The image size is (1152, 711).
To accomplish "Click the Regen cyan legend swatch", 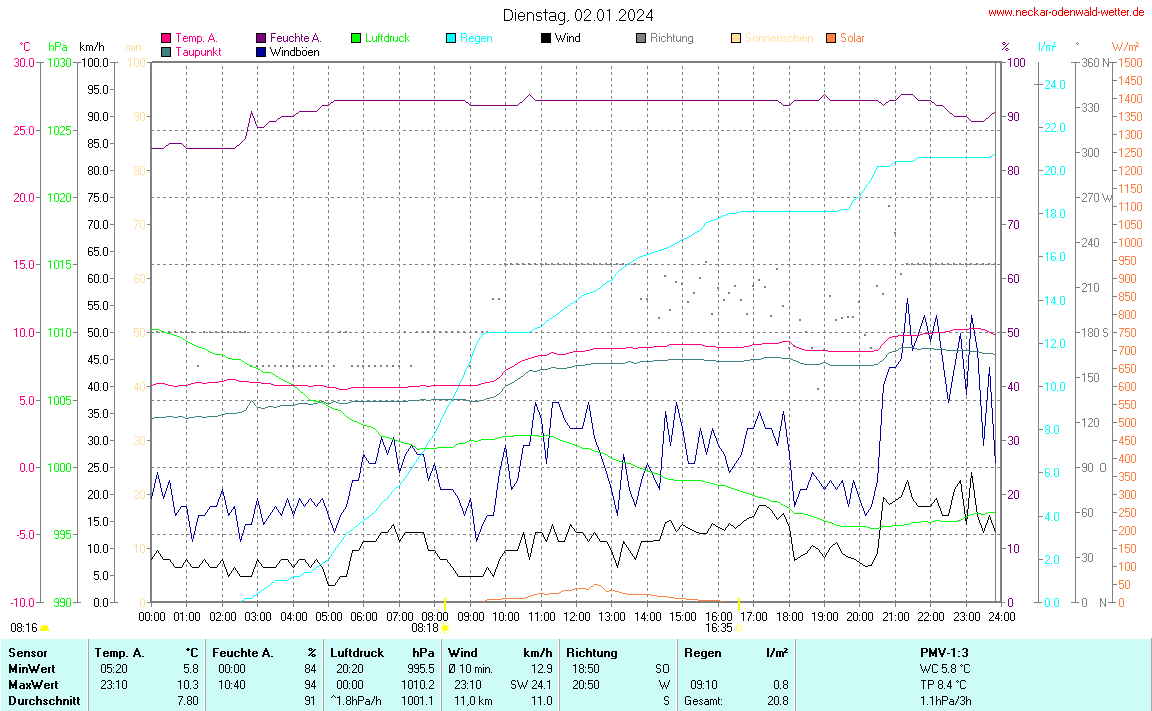I will click(451, 38).
